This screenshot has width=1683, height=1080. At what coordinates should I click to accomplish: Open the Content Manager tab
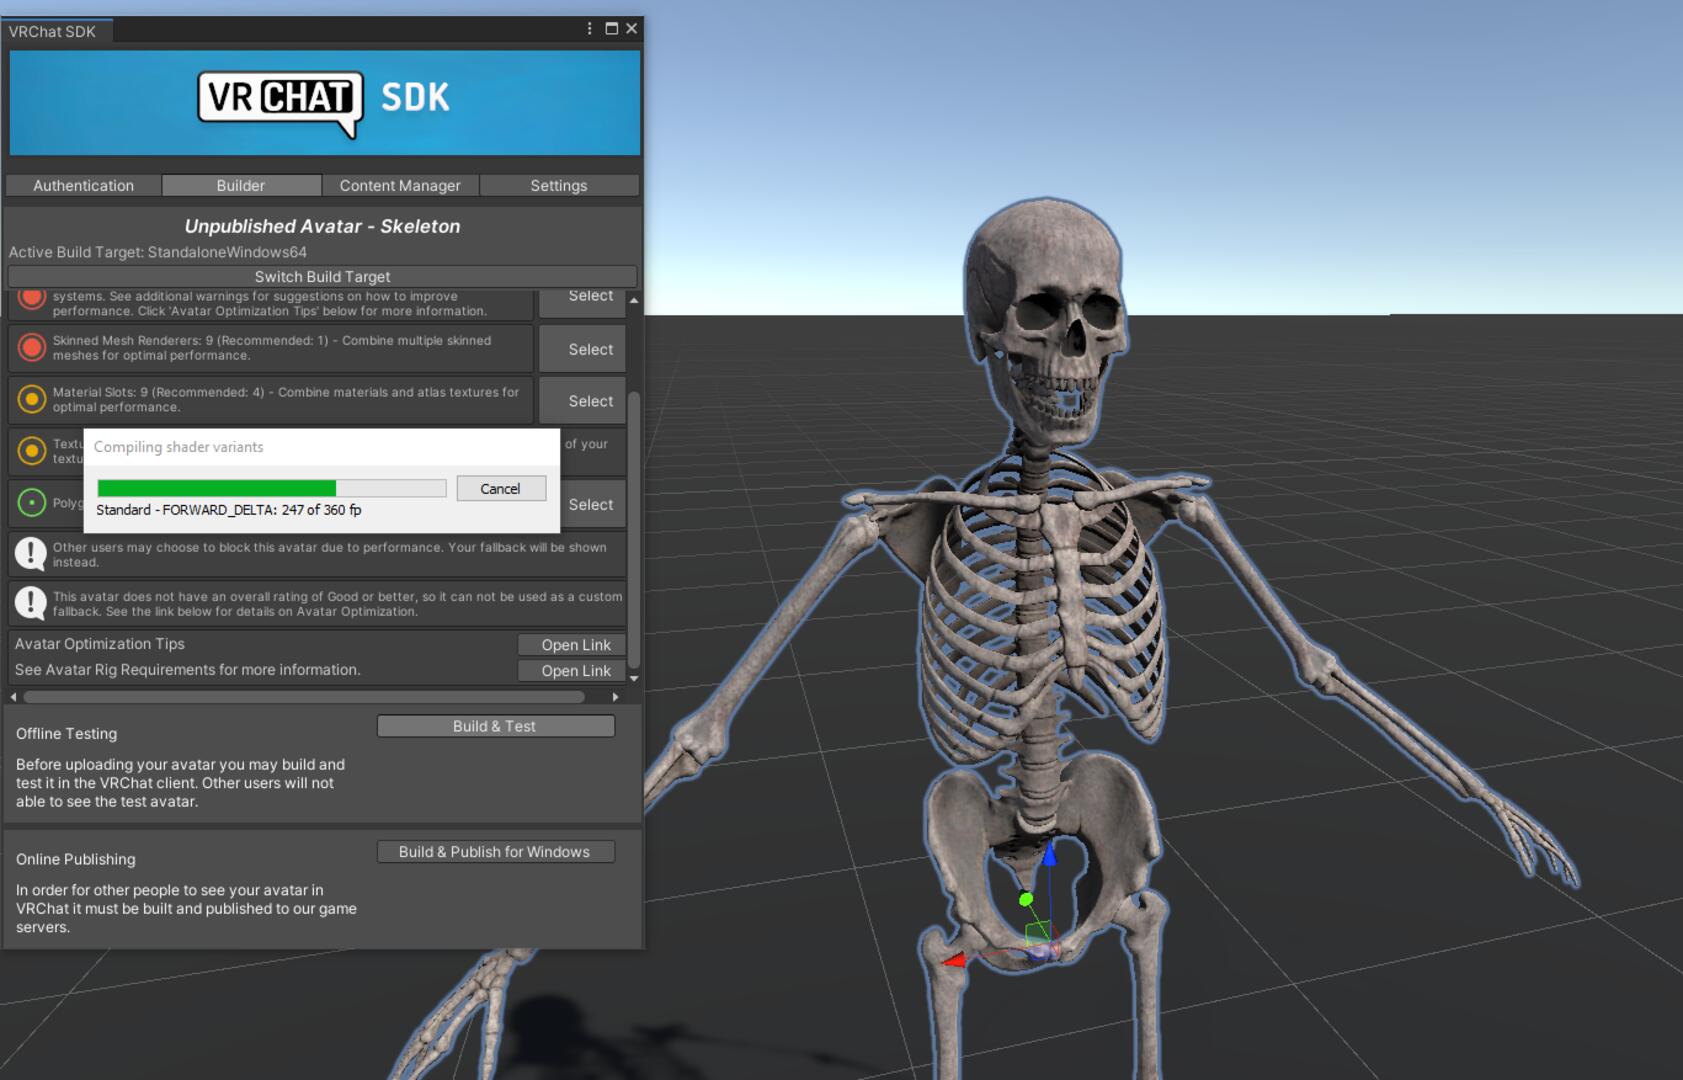[400, 186]
